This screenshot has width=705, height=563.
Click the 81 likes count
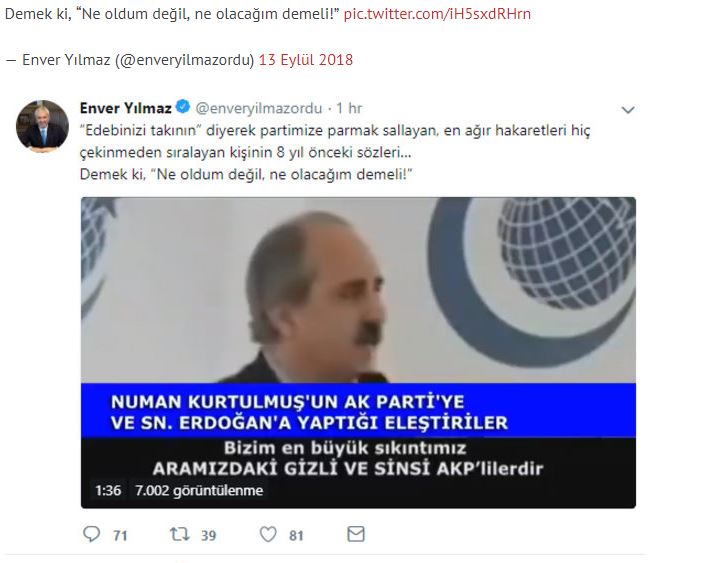tap(296, 536)
